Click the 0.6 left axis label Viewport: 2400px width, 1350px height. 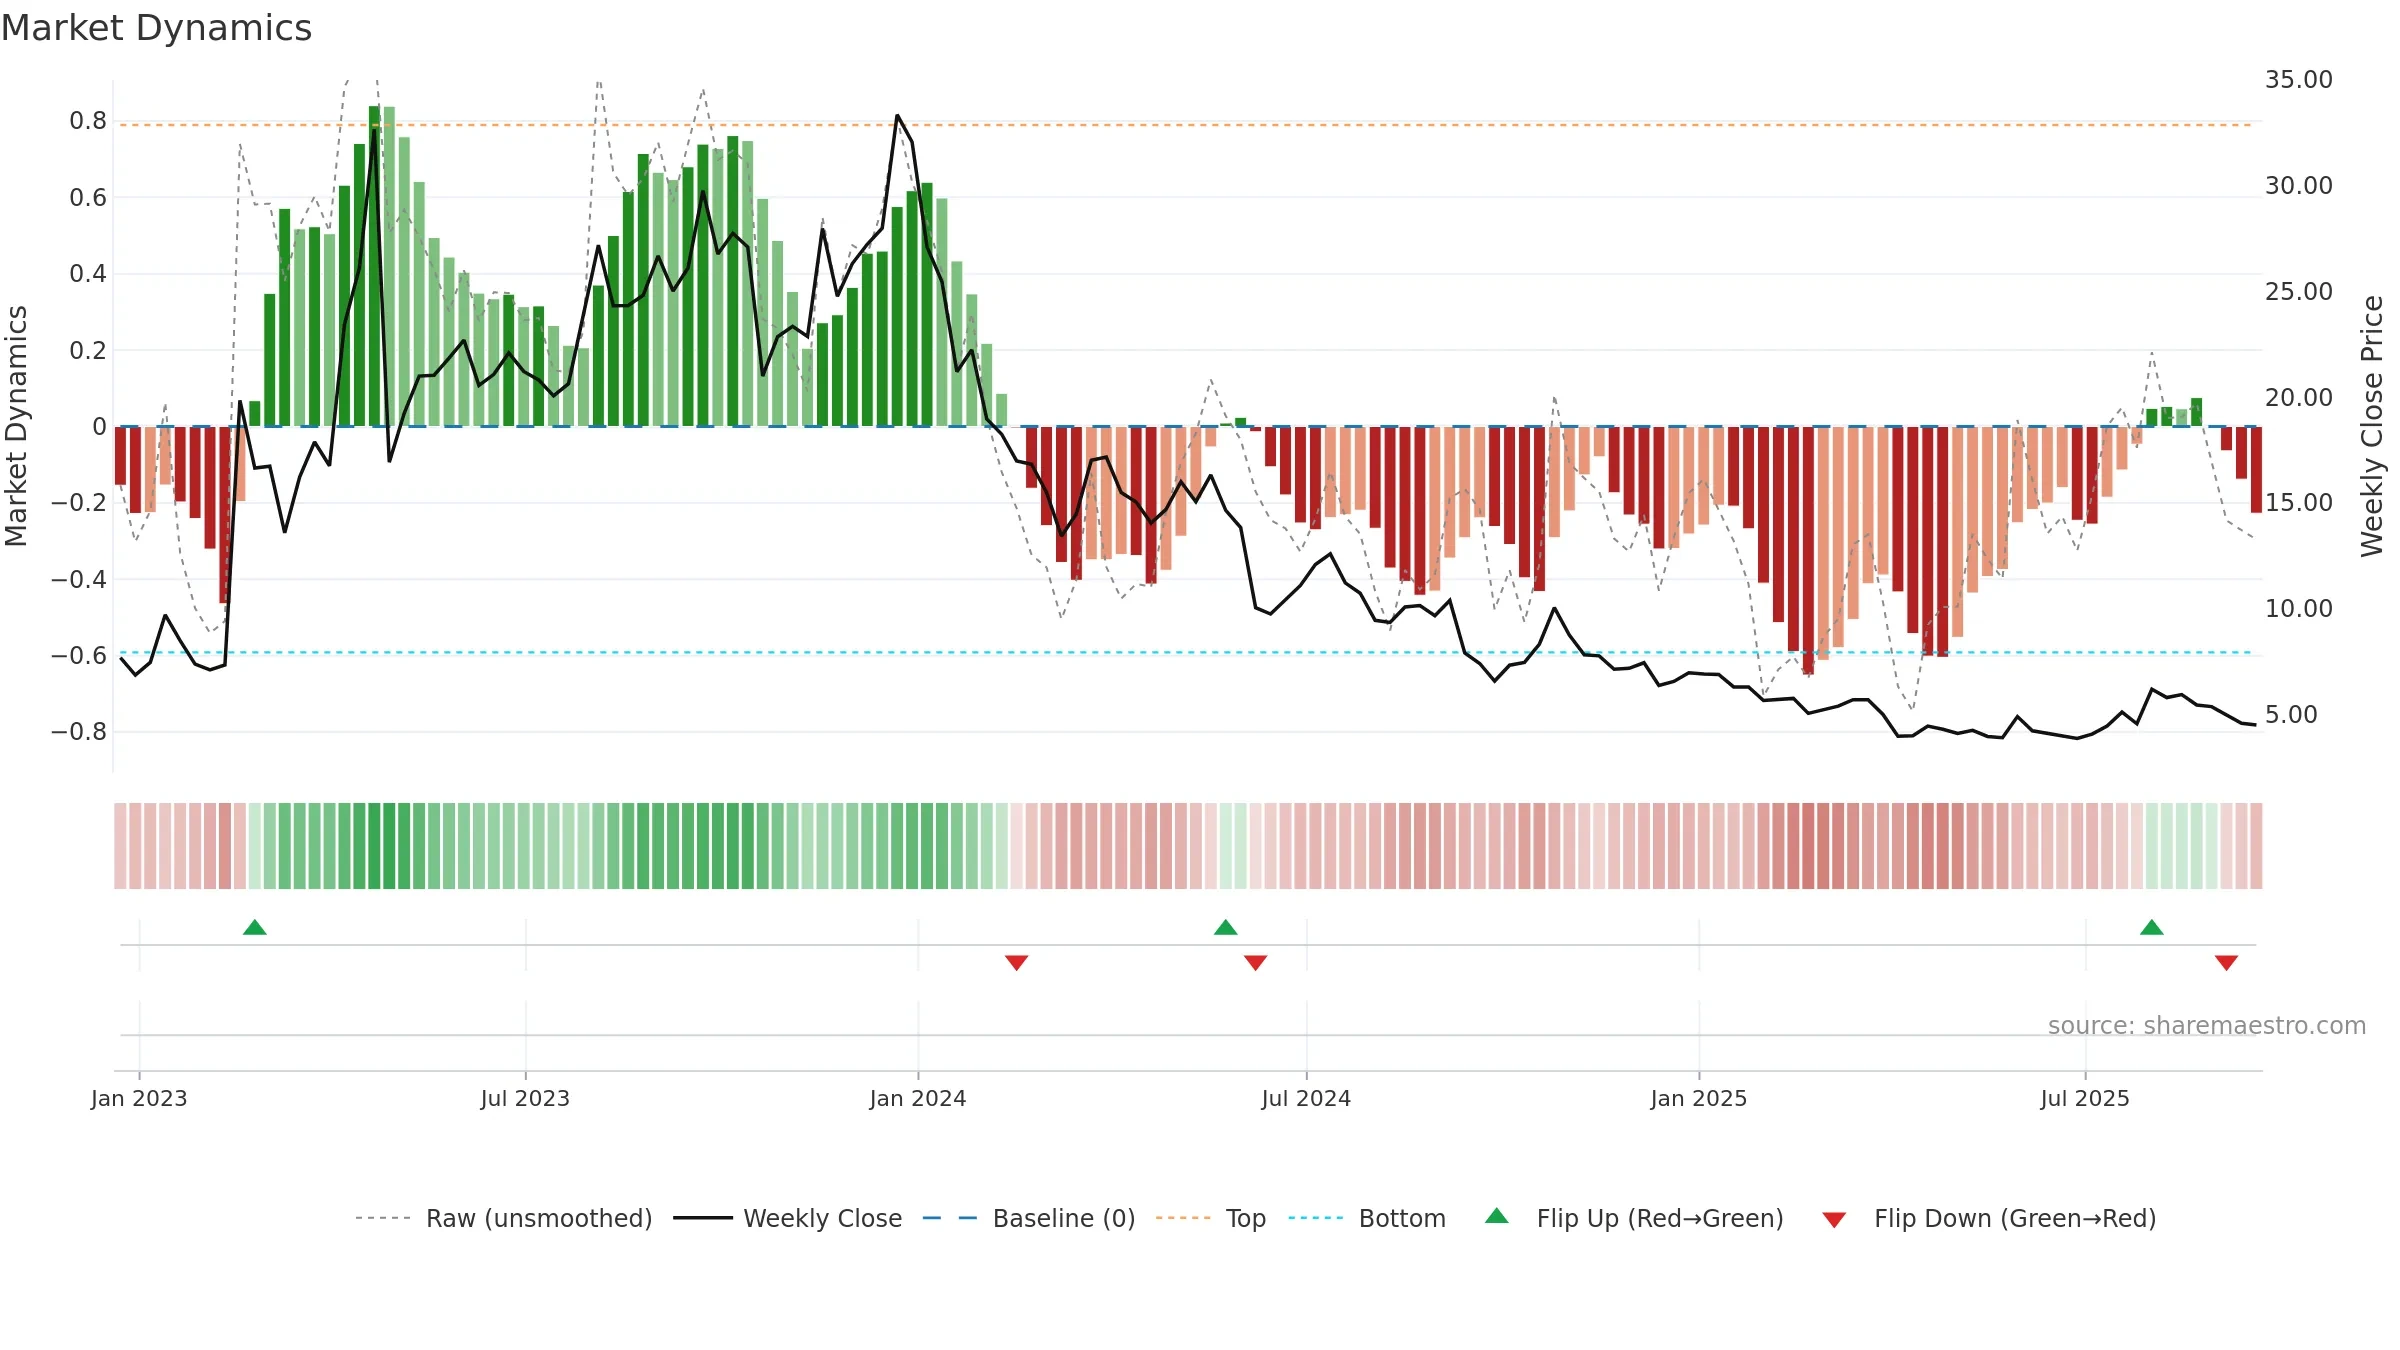coord(88,198)
